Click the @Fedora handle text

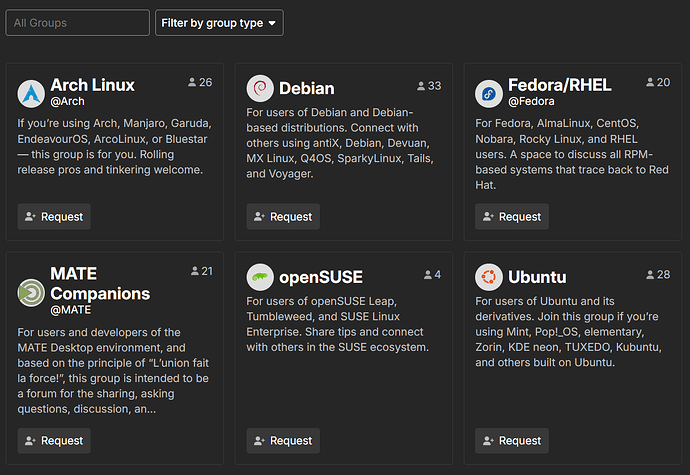click(531, 101)
